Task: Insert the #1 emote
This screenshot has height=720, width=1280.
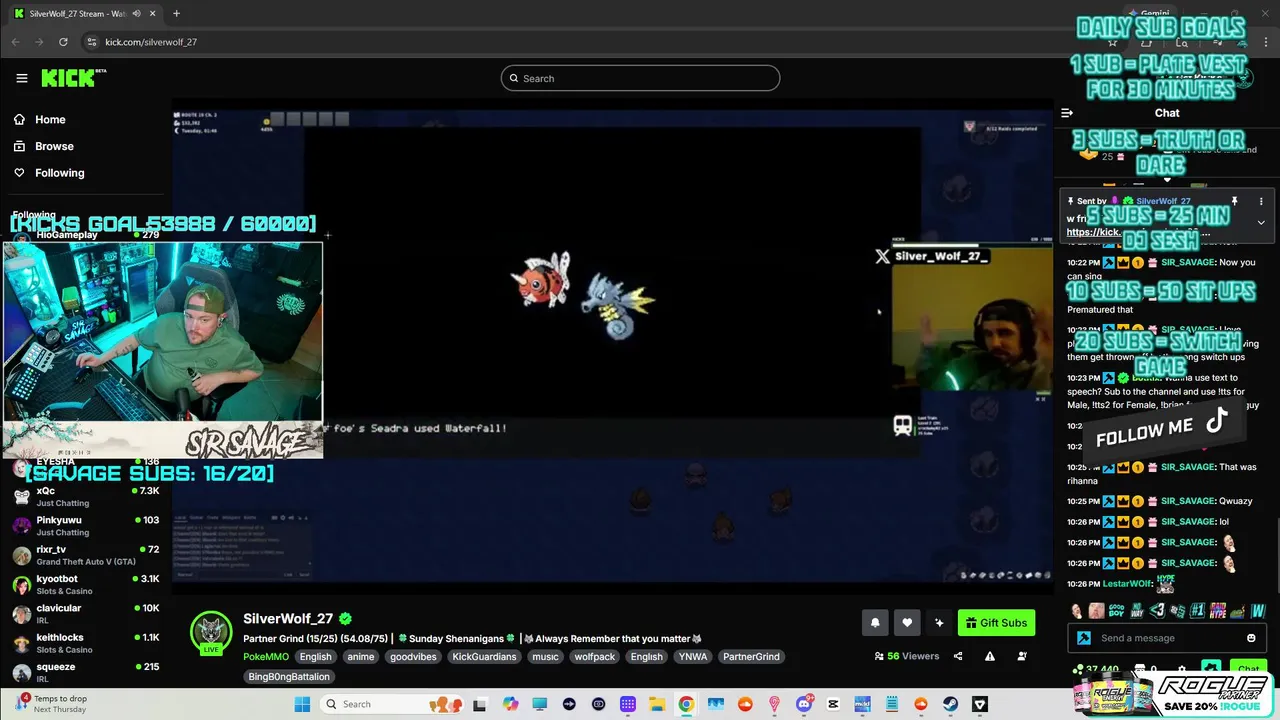Action: (x=1197, y=611)
